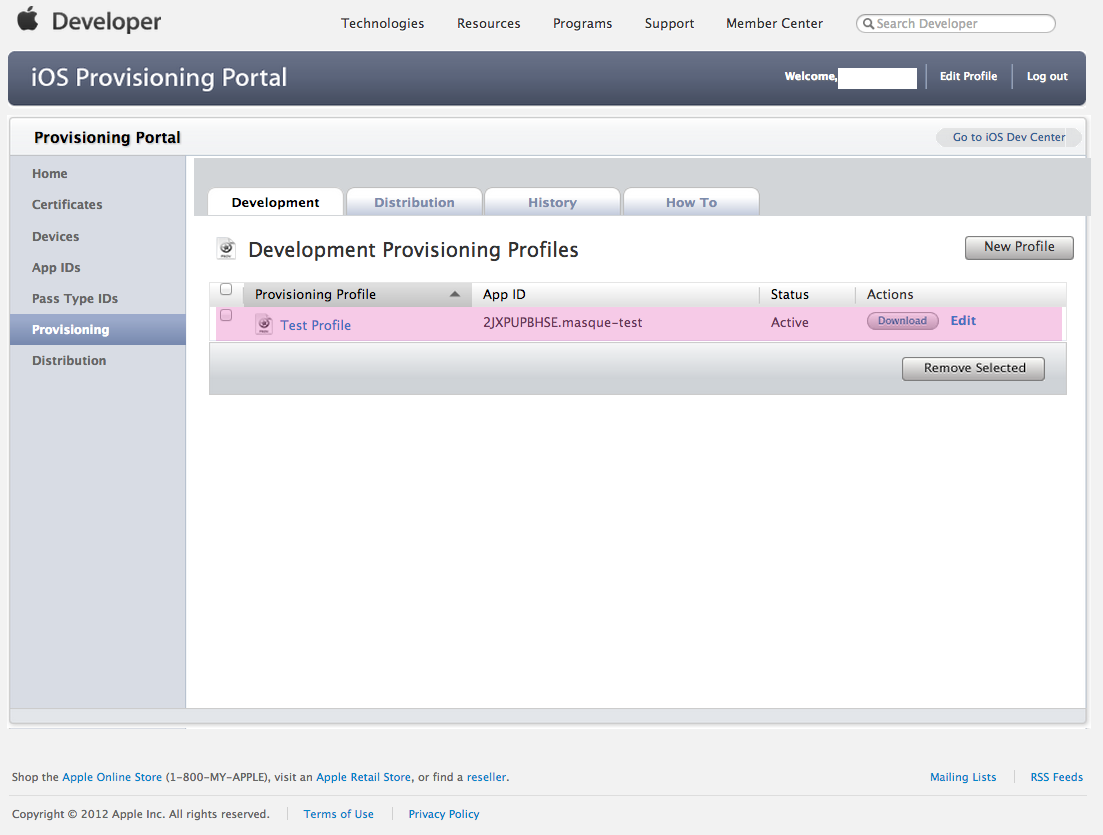Open Home in the sidebar
This screenshot has width=1103, height=835.
[49, 174]
